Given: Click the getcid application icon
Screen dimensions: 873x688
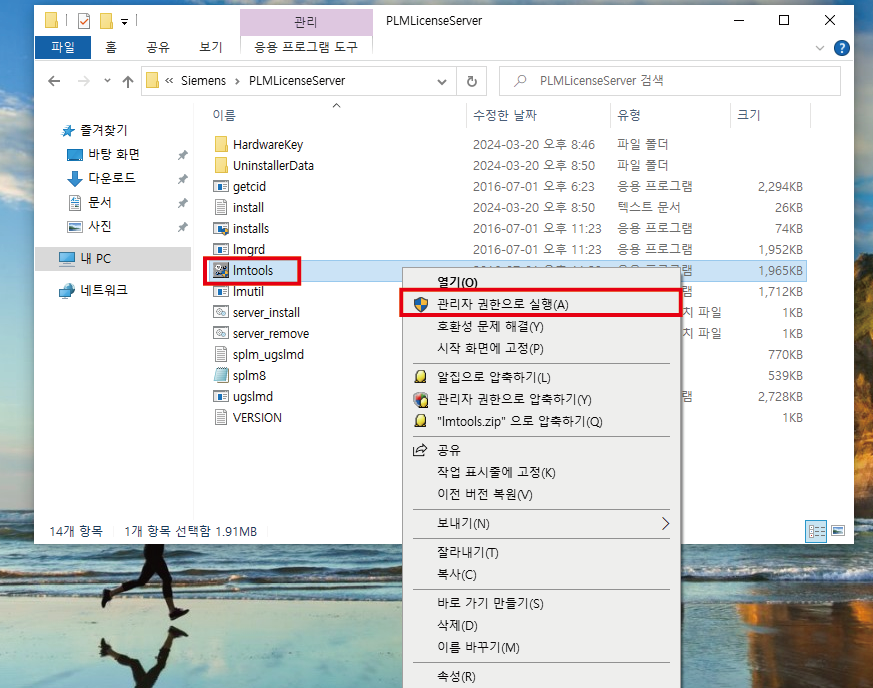Looking at the screenshot, I should 221,186.
